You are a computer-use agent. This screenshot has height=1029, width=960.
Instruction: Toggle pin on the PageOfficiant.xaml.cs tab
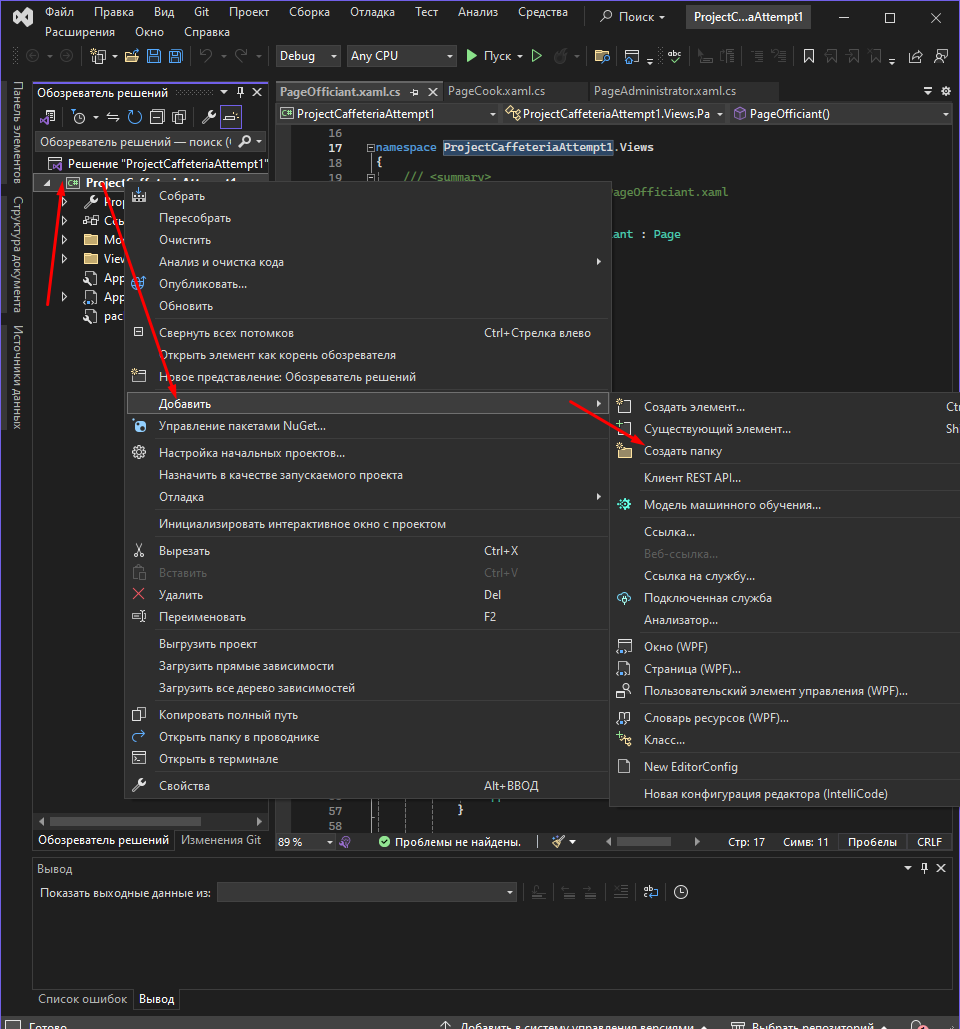pos(414,92)
